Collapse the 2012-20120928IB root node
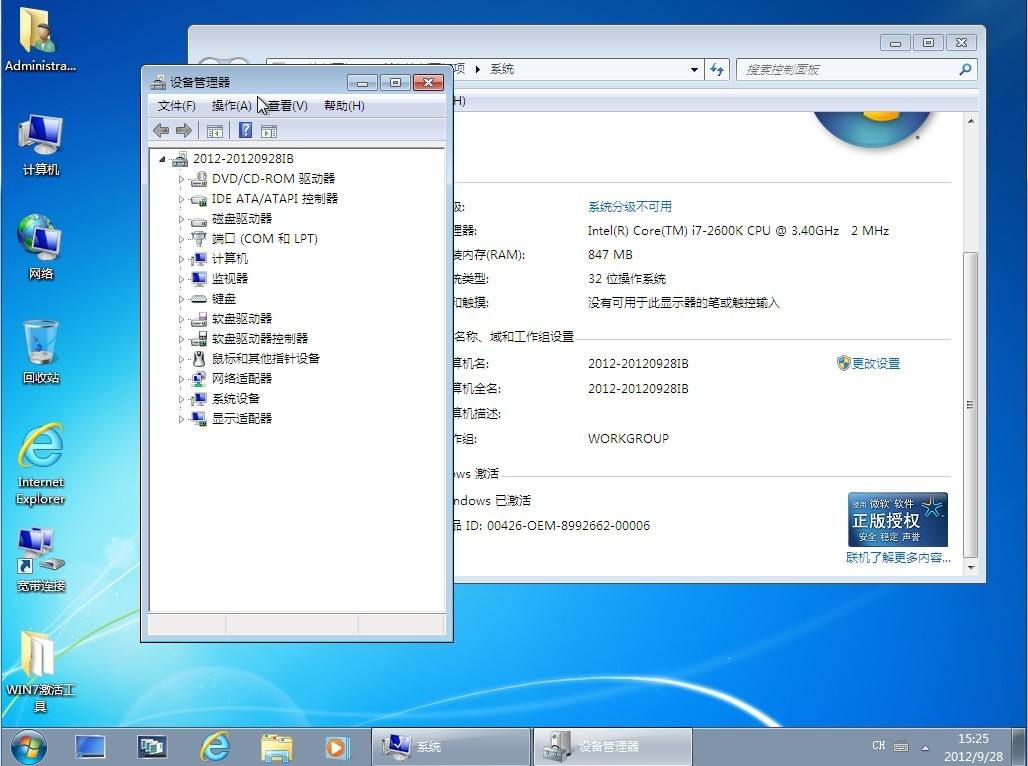Image resolution: width=1028 pixels, height=766 pixels. pos(162,159)
